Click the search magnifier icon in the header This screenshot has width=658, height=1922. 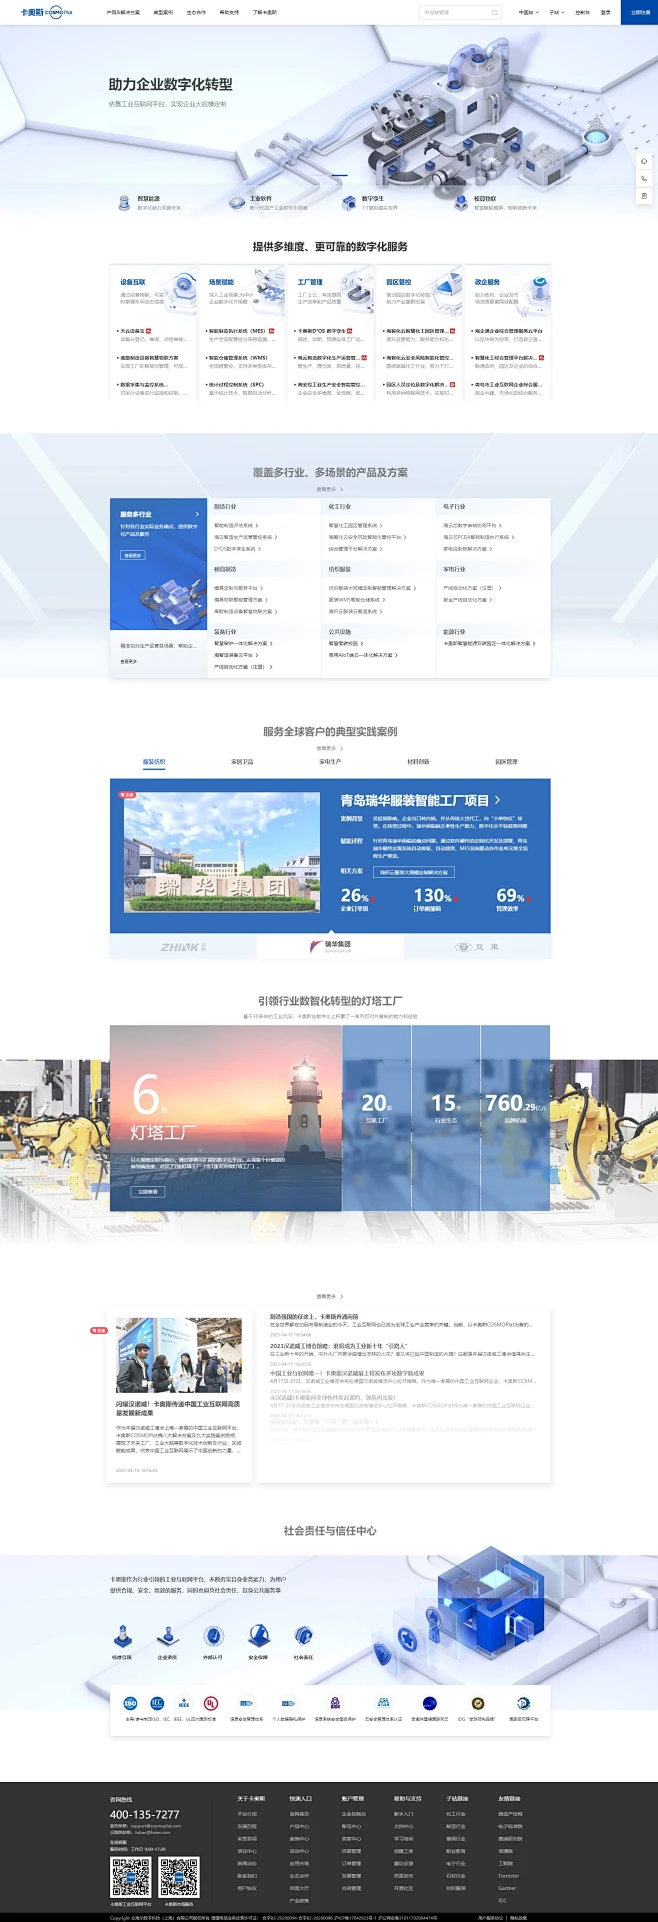click(494, 13)
